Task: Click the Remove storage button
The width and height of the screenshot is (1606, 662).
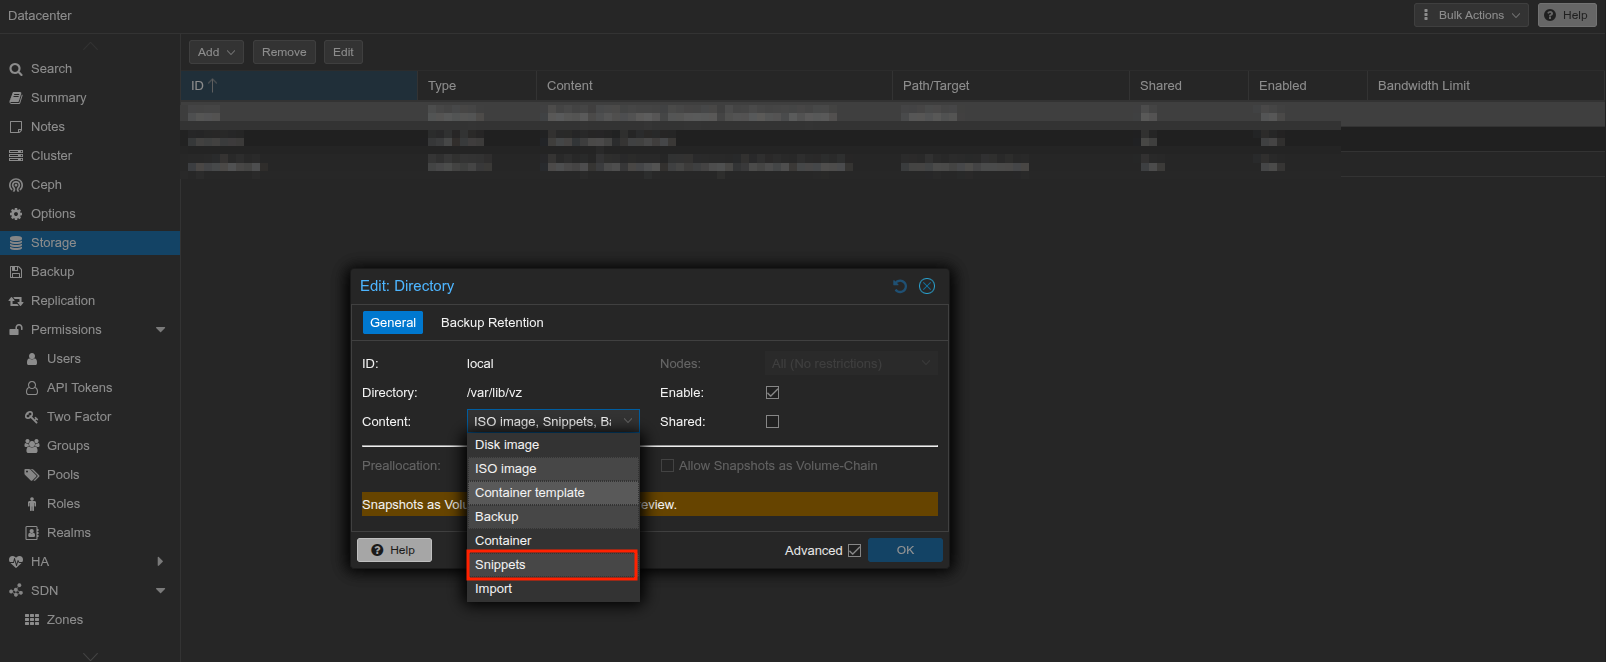Action: click(x=284, y=52)
